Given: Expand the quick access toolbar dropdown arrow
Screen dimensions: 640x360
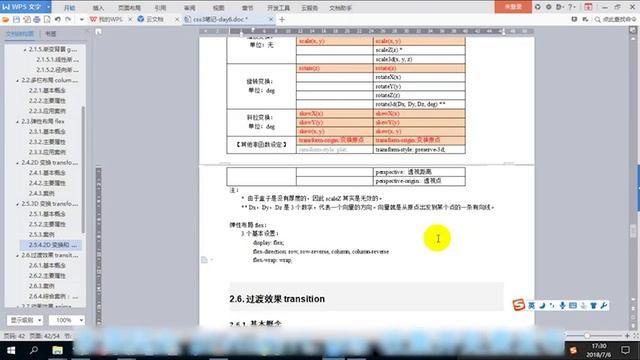Looking at the screenshot, I should click(x=82, y=19).
